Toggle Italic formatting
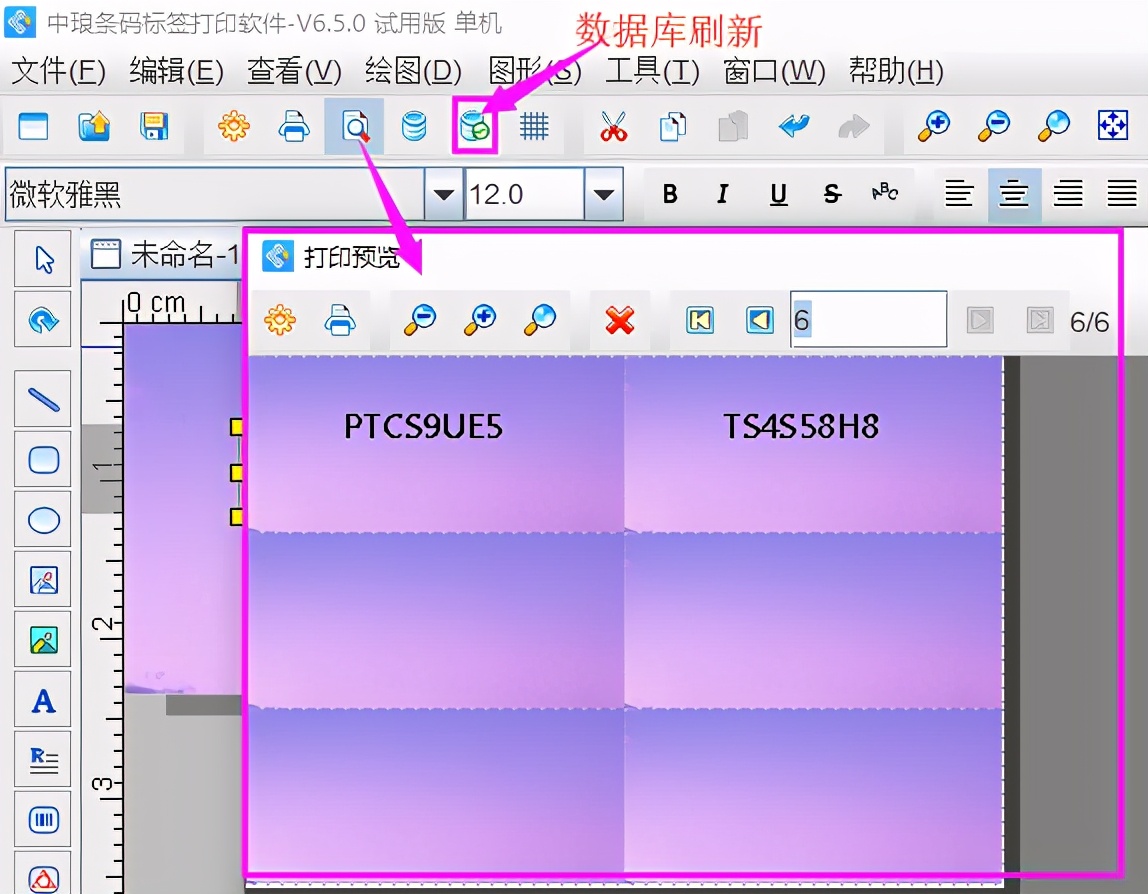Screen dimensions: 1148x894 pyautogui.click(x=723, y=194)
